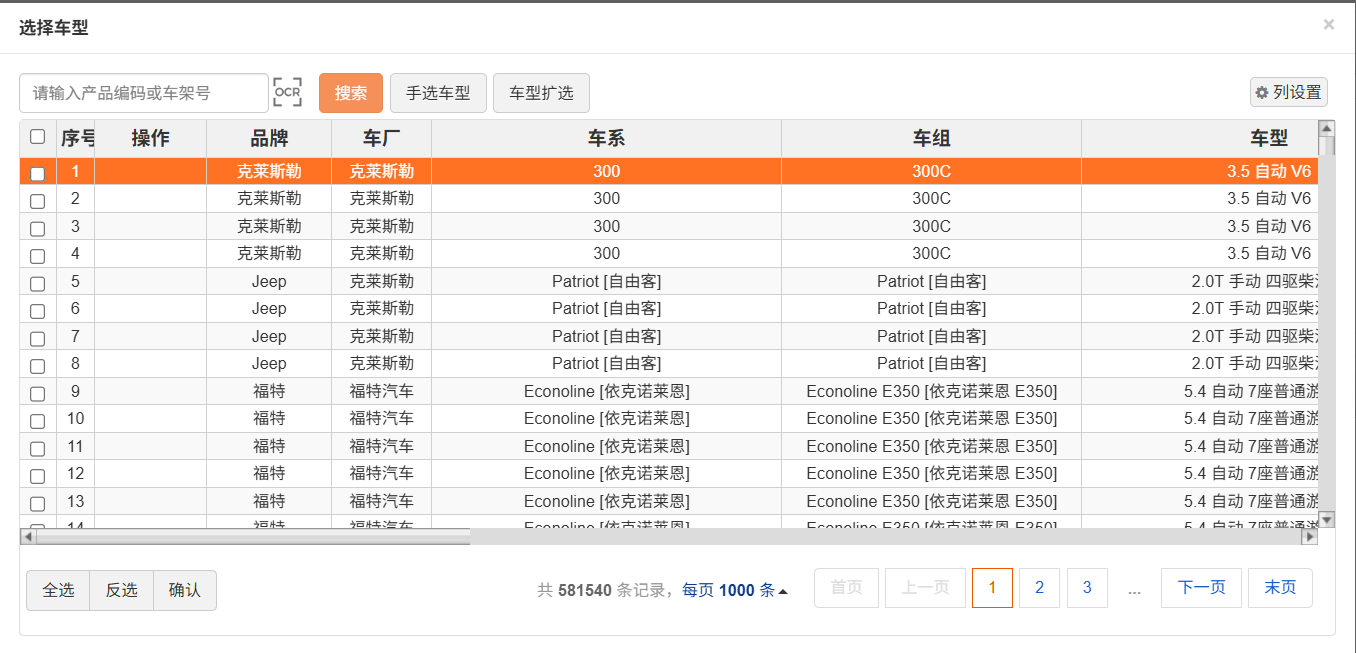The image size is (1356, 653).
Task: Open column settings with gear icon
Action: 1288,92
